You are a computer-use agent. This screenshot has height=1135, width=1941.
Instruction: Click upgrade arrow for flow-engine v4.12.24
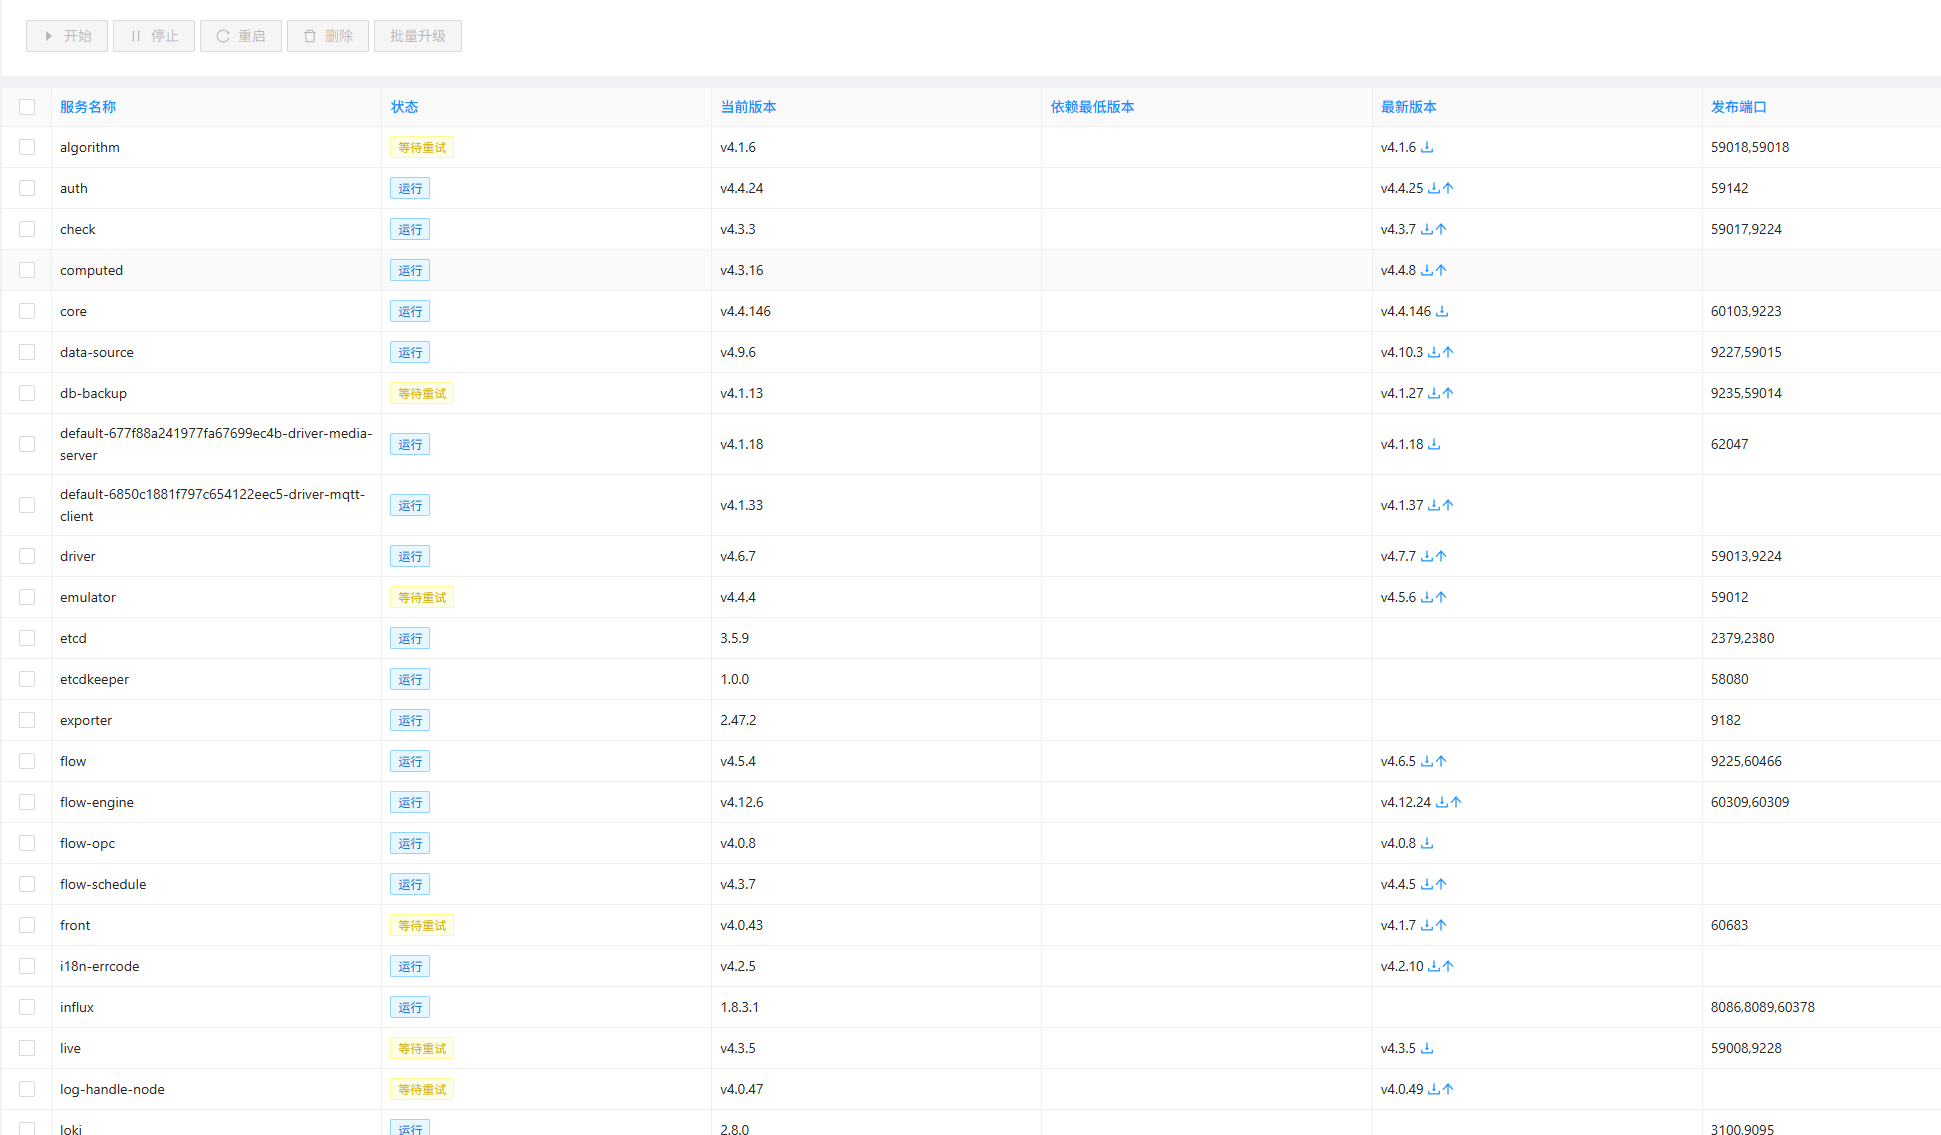coord(1456,802)
